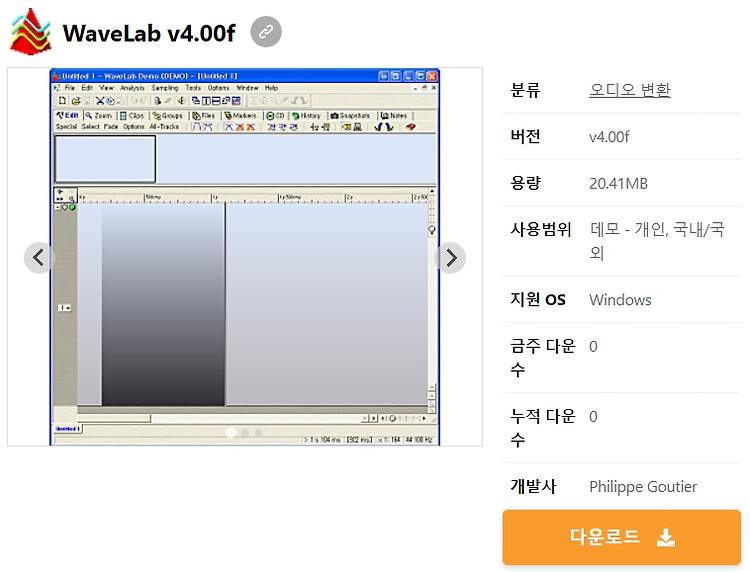Open the Analysis menu in the WaveLab screenshot
Screen dimensions: 750x572
(132, 88)
